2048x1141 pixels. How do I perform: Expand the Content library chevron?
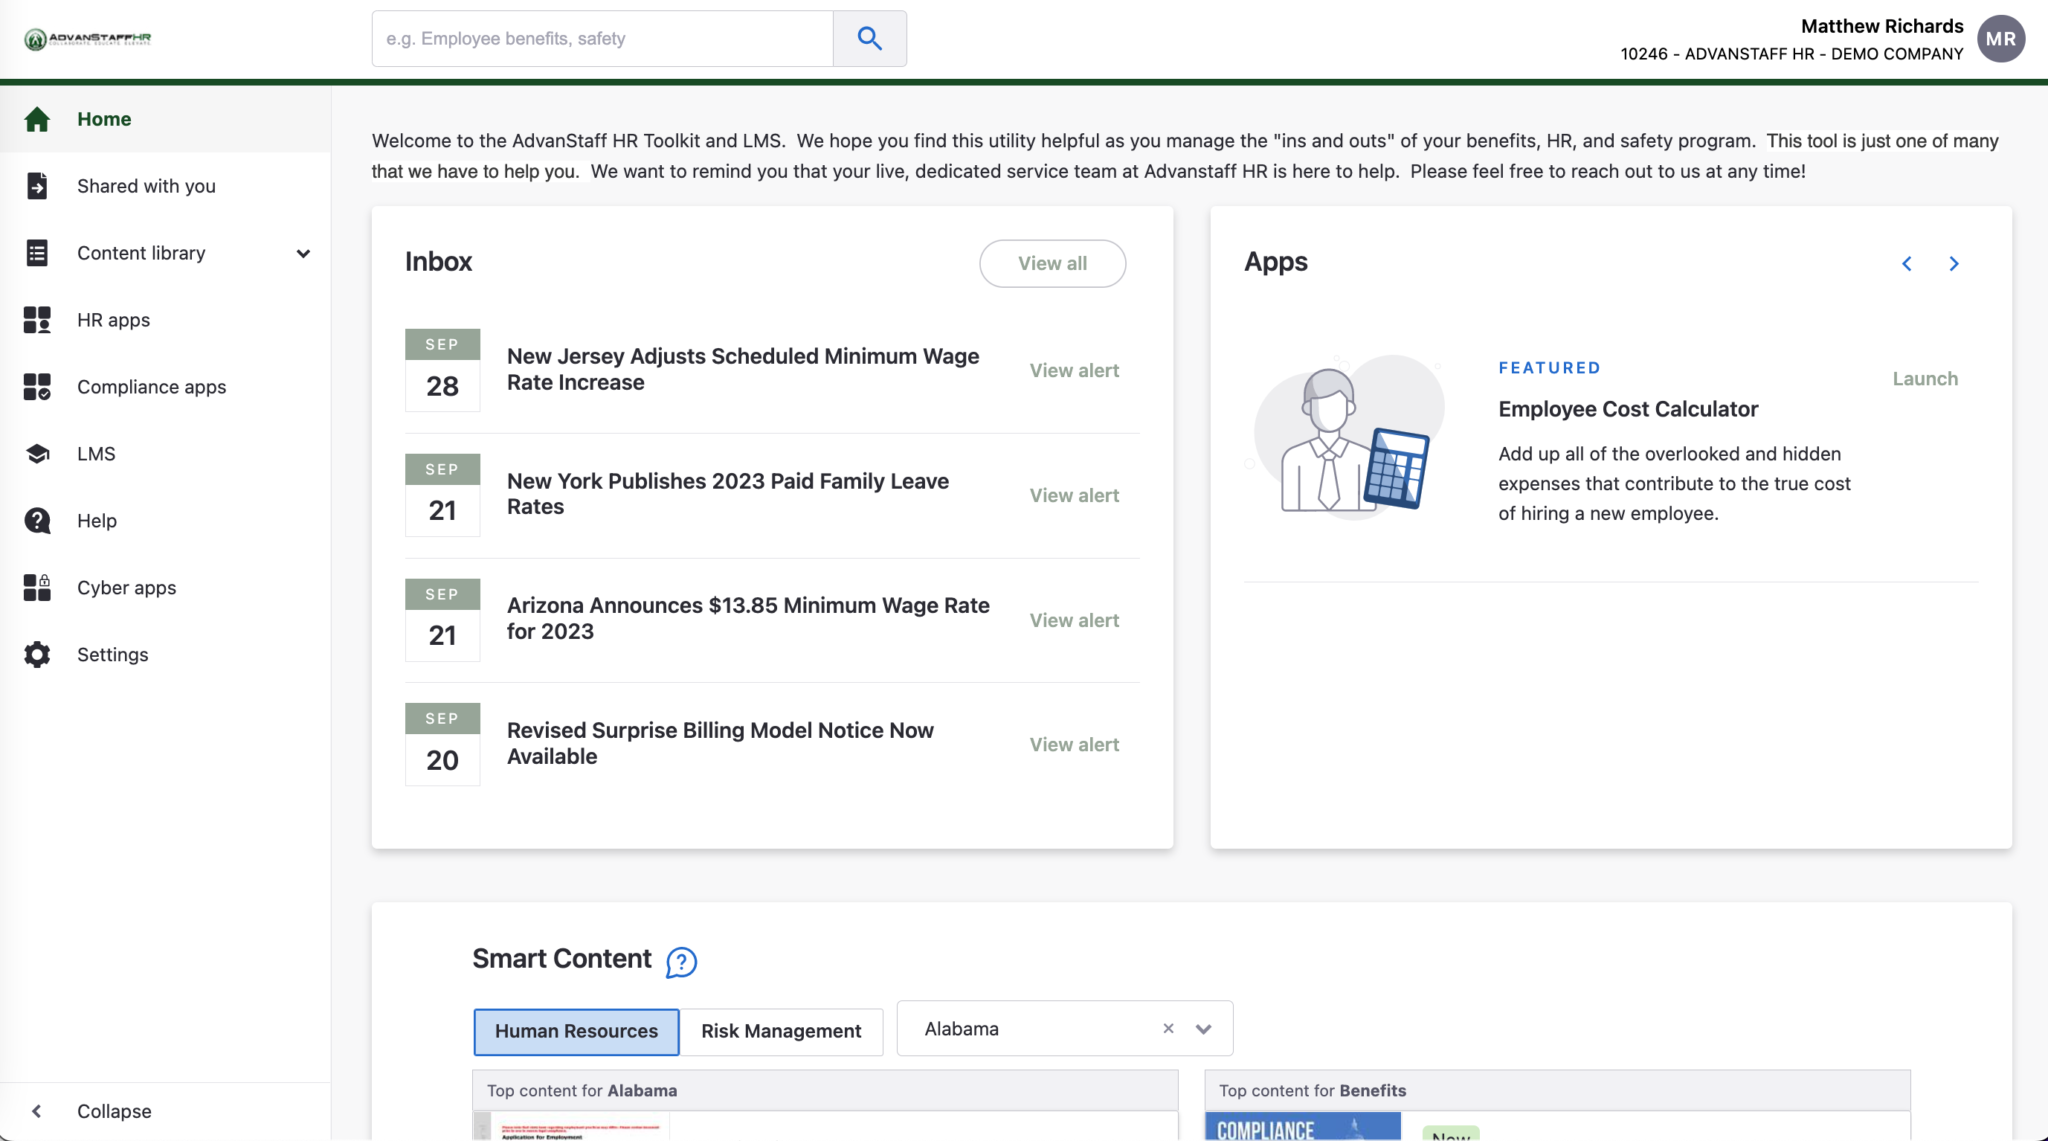click(303, 254)
